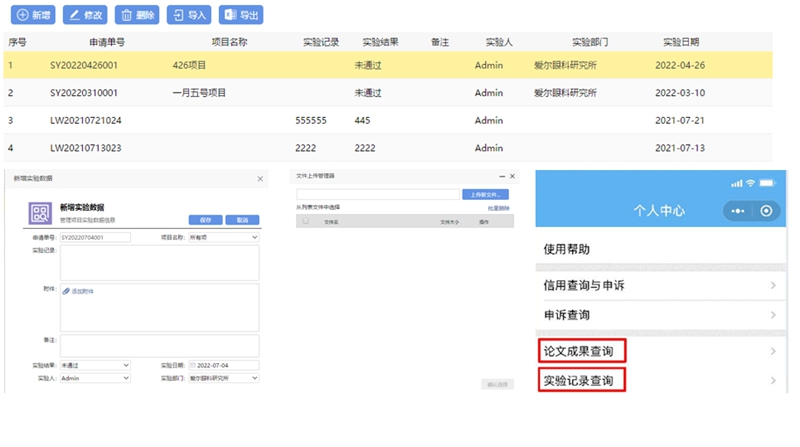
Task: Click the 保存 (Save) button
Action: pyautogui.click(x=205, y=220)
